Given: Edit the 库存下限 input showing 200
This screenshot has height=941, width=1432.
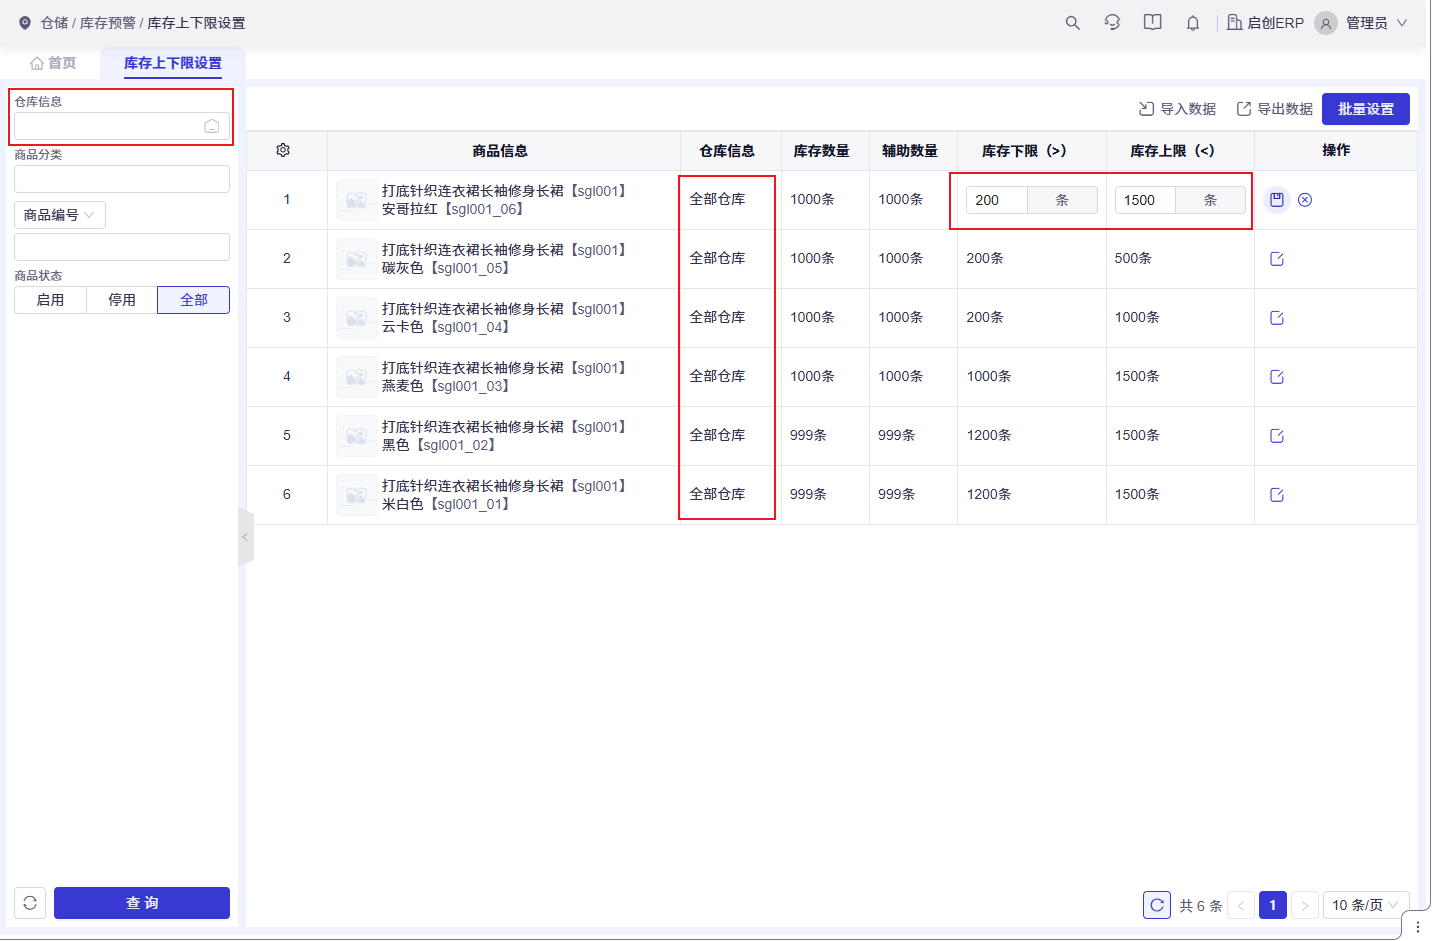Looking at the screenshot, I should pos(997,200).
